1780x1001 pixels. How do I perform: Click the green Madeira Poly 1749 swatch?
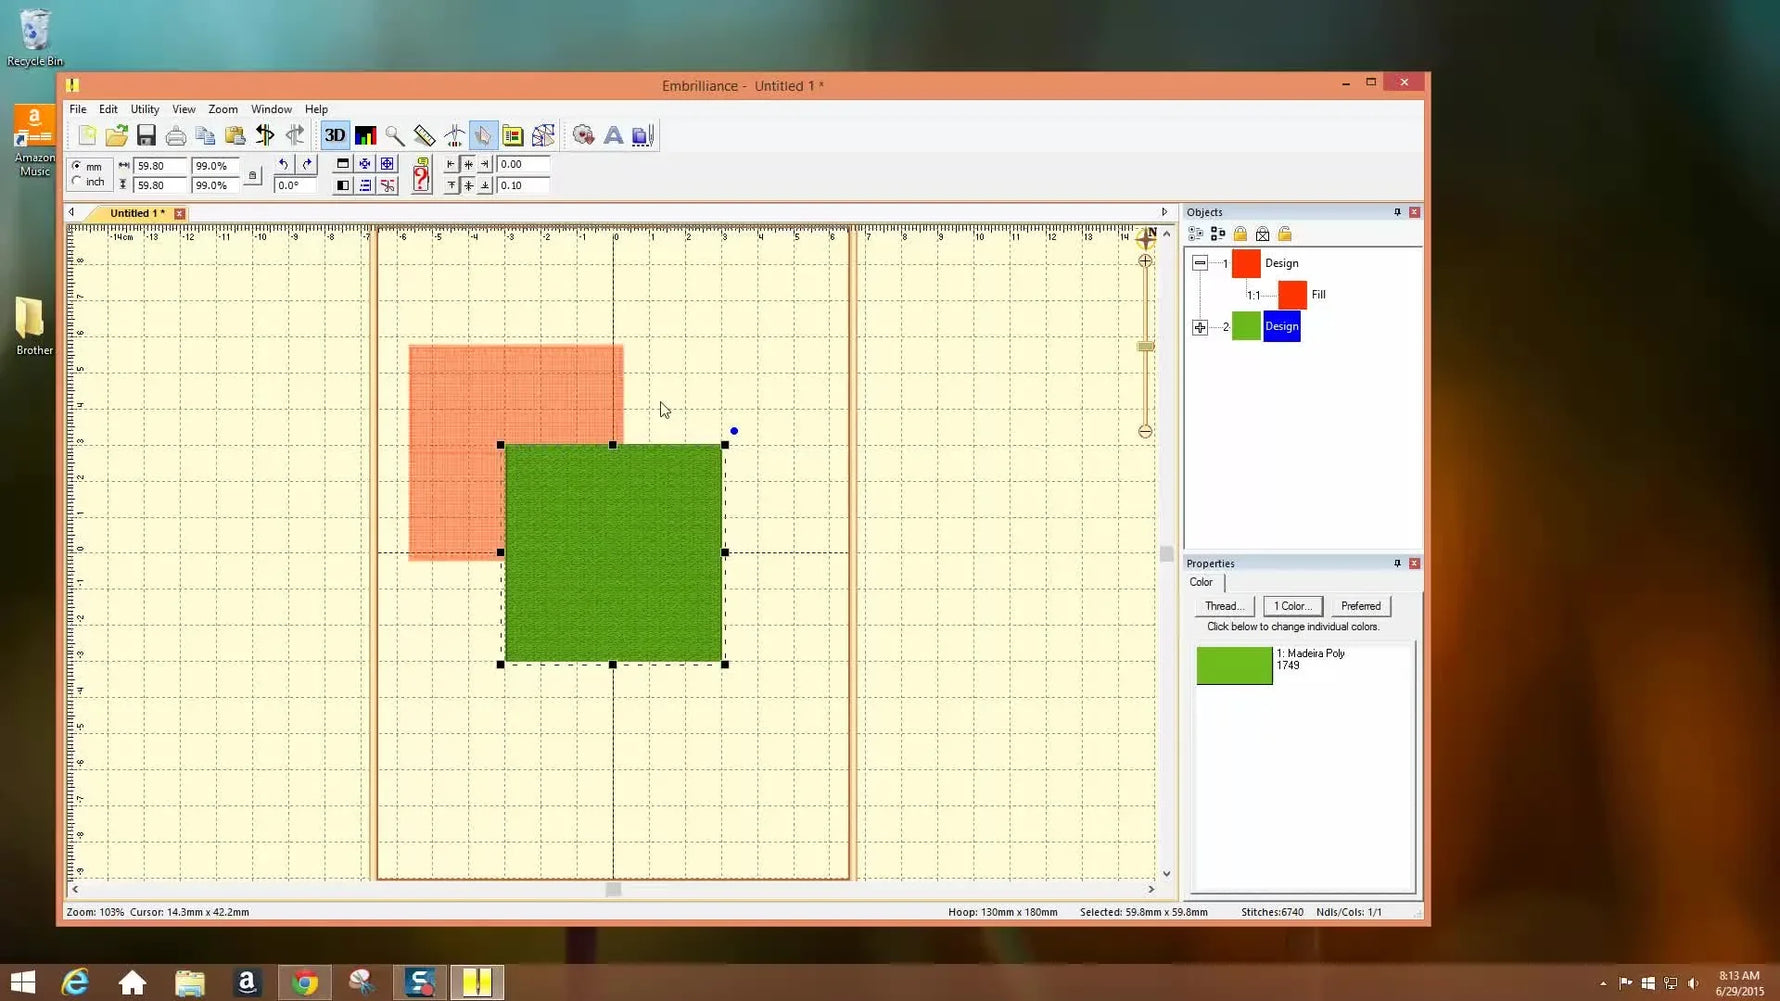click(1234, 665)
